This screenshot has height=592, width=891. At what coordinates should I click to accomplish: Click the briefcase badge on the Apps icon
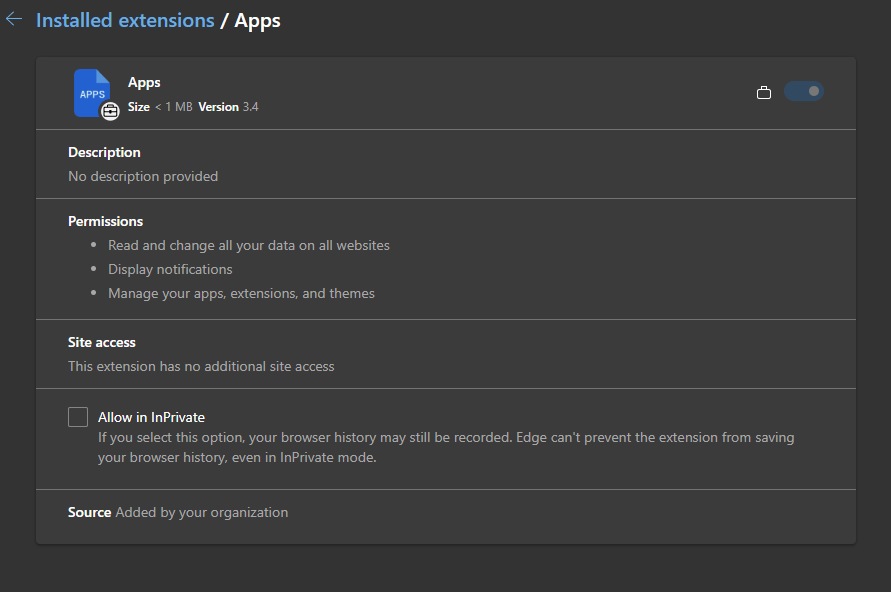[x=110, y=111]
